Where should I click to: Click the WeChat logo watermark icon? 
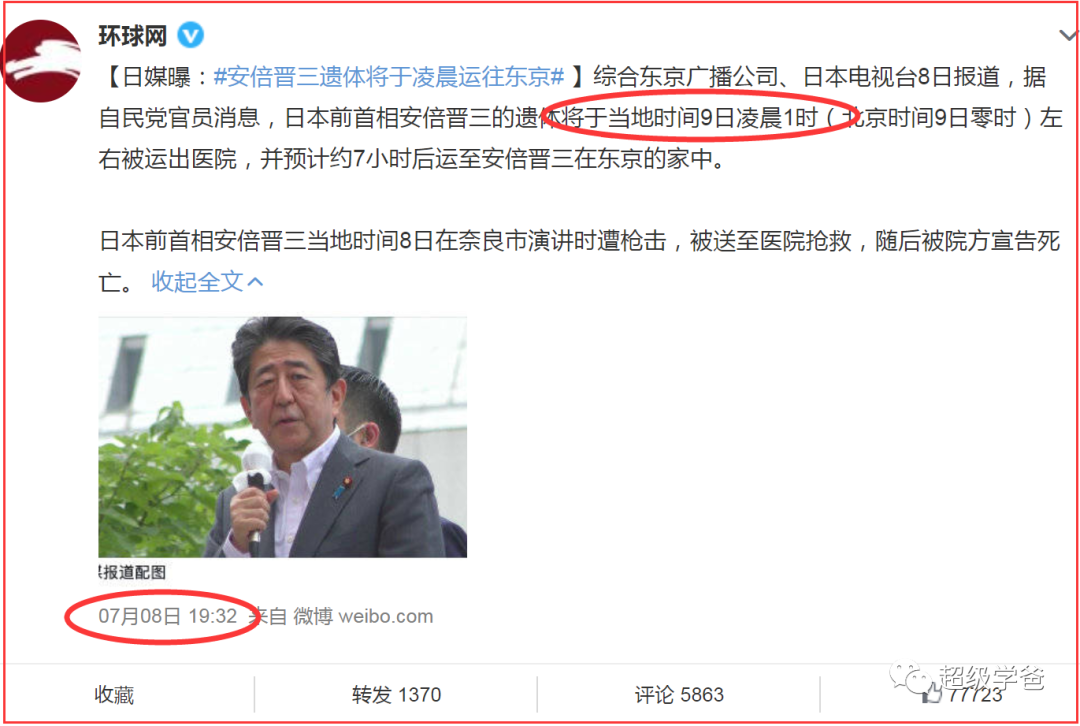click(x=911, y=678)
